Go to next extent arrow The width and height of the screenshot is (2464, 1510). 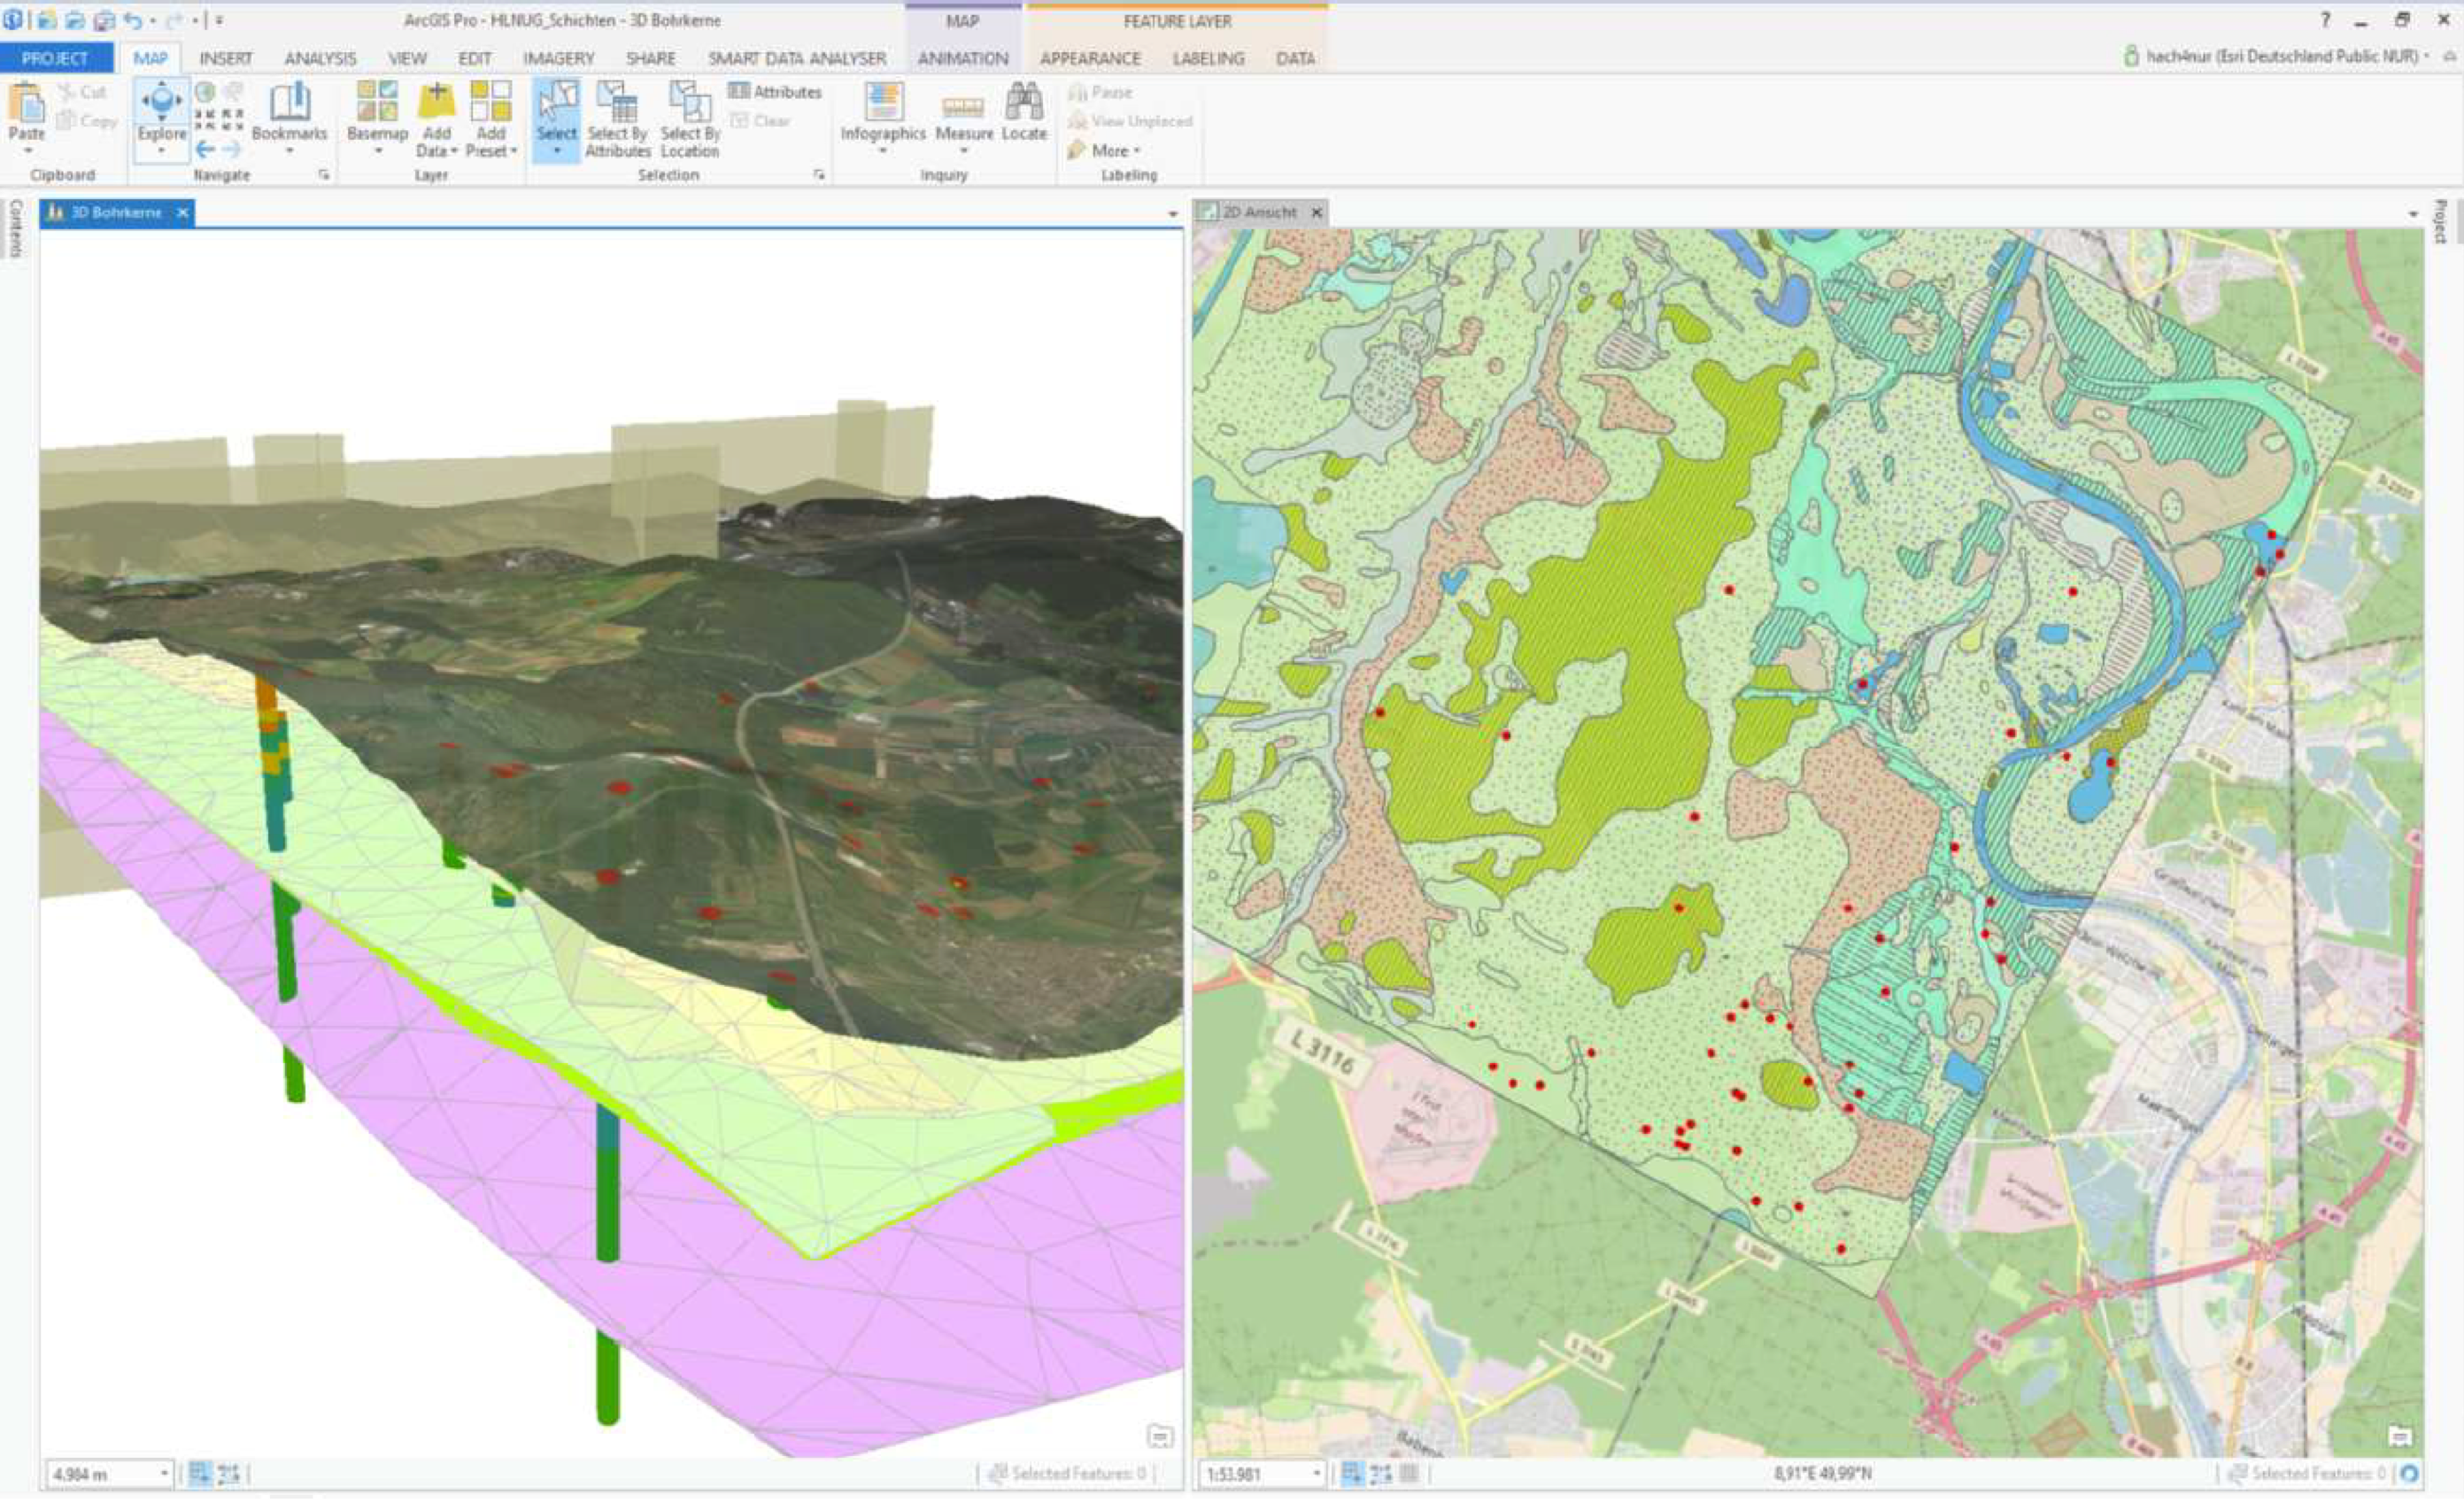[x=232, y=149]
